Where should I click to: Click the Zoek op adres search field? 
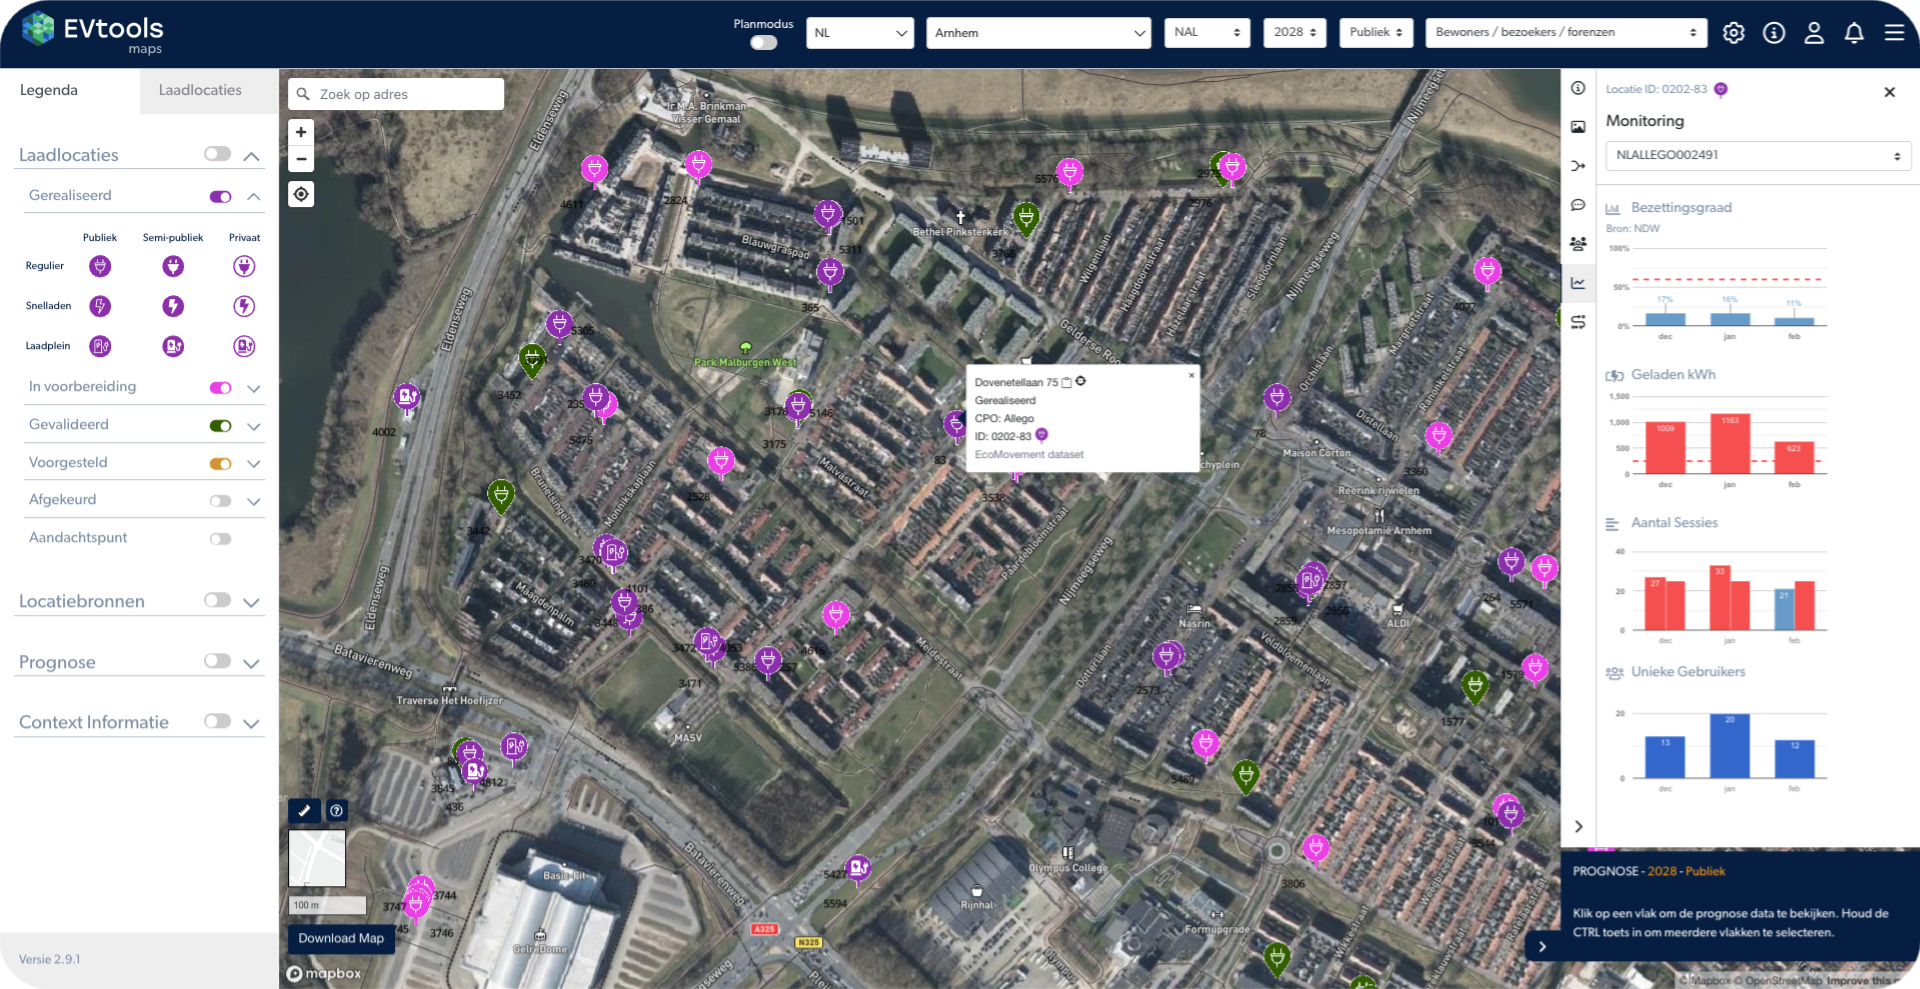tap(405, 94)
